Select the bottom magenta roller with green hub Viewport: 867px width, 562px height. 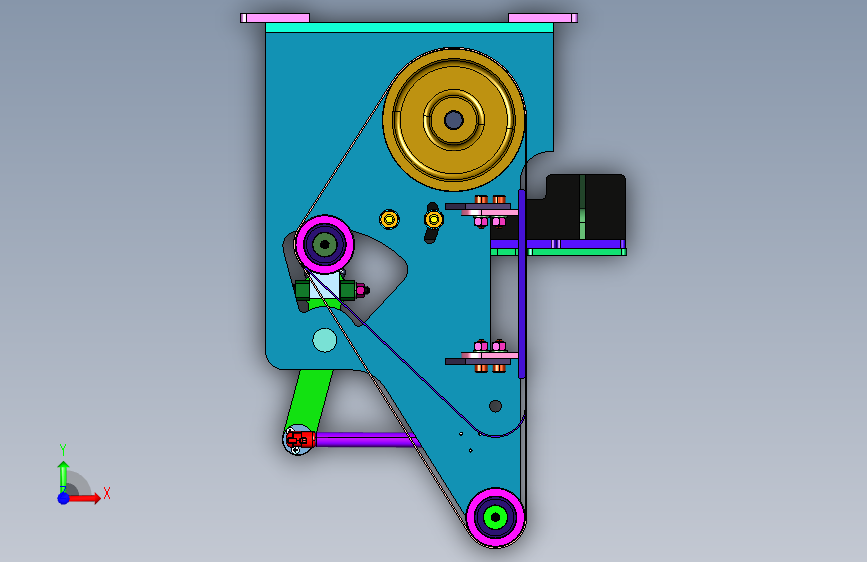[495, 518]
